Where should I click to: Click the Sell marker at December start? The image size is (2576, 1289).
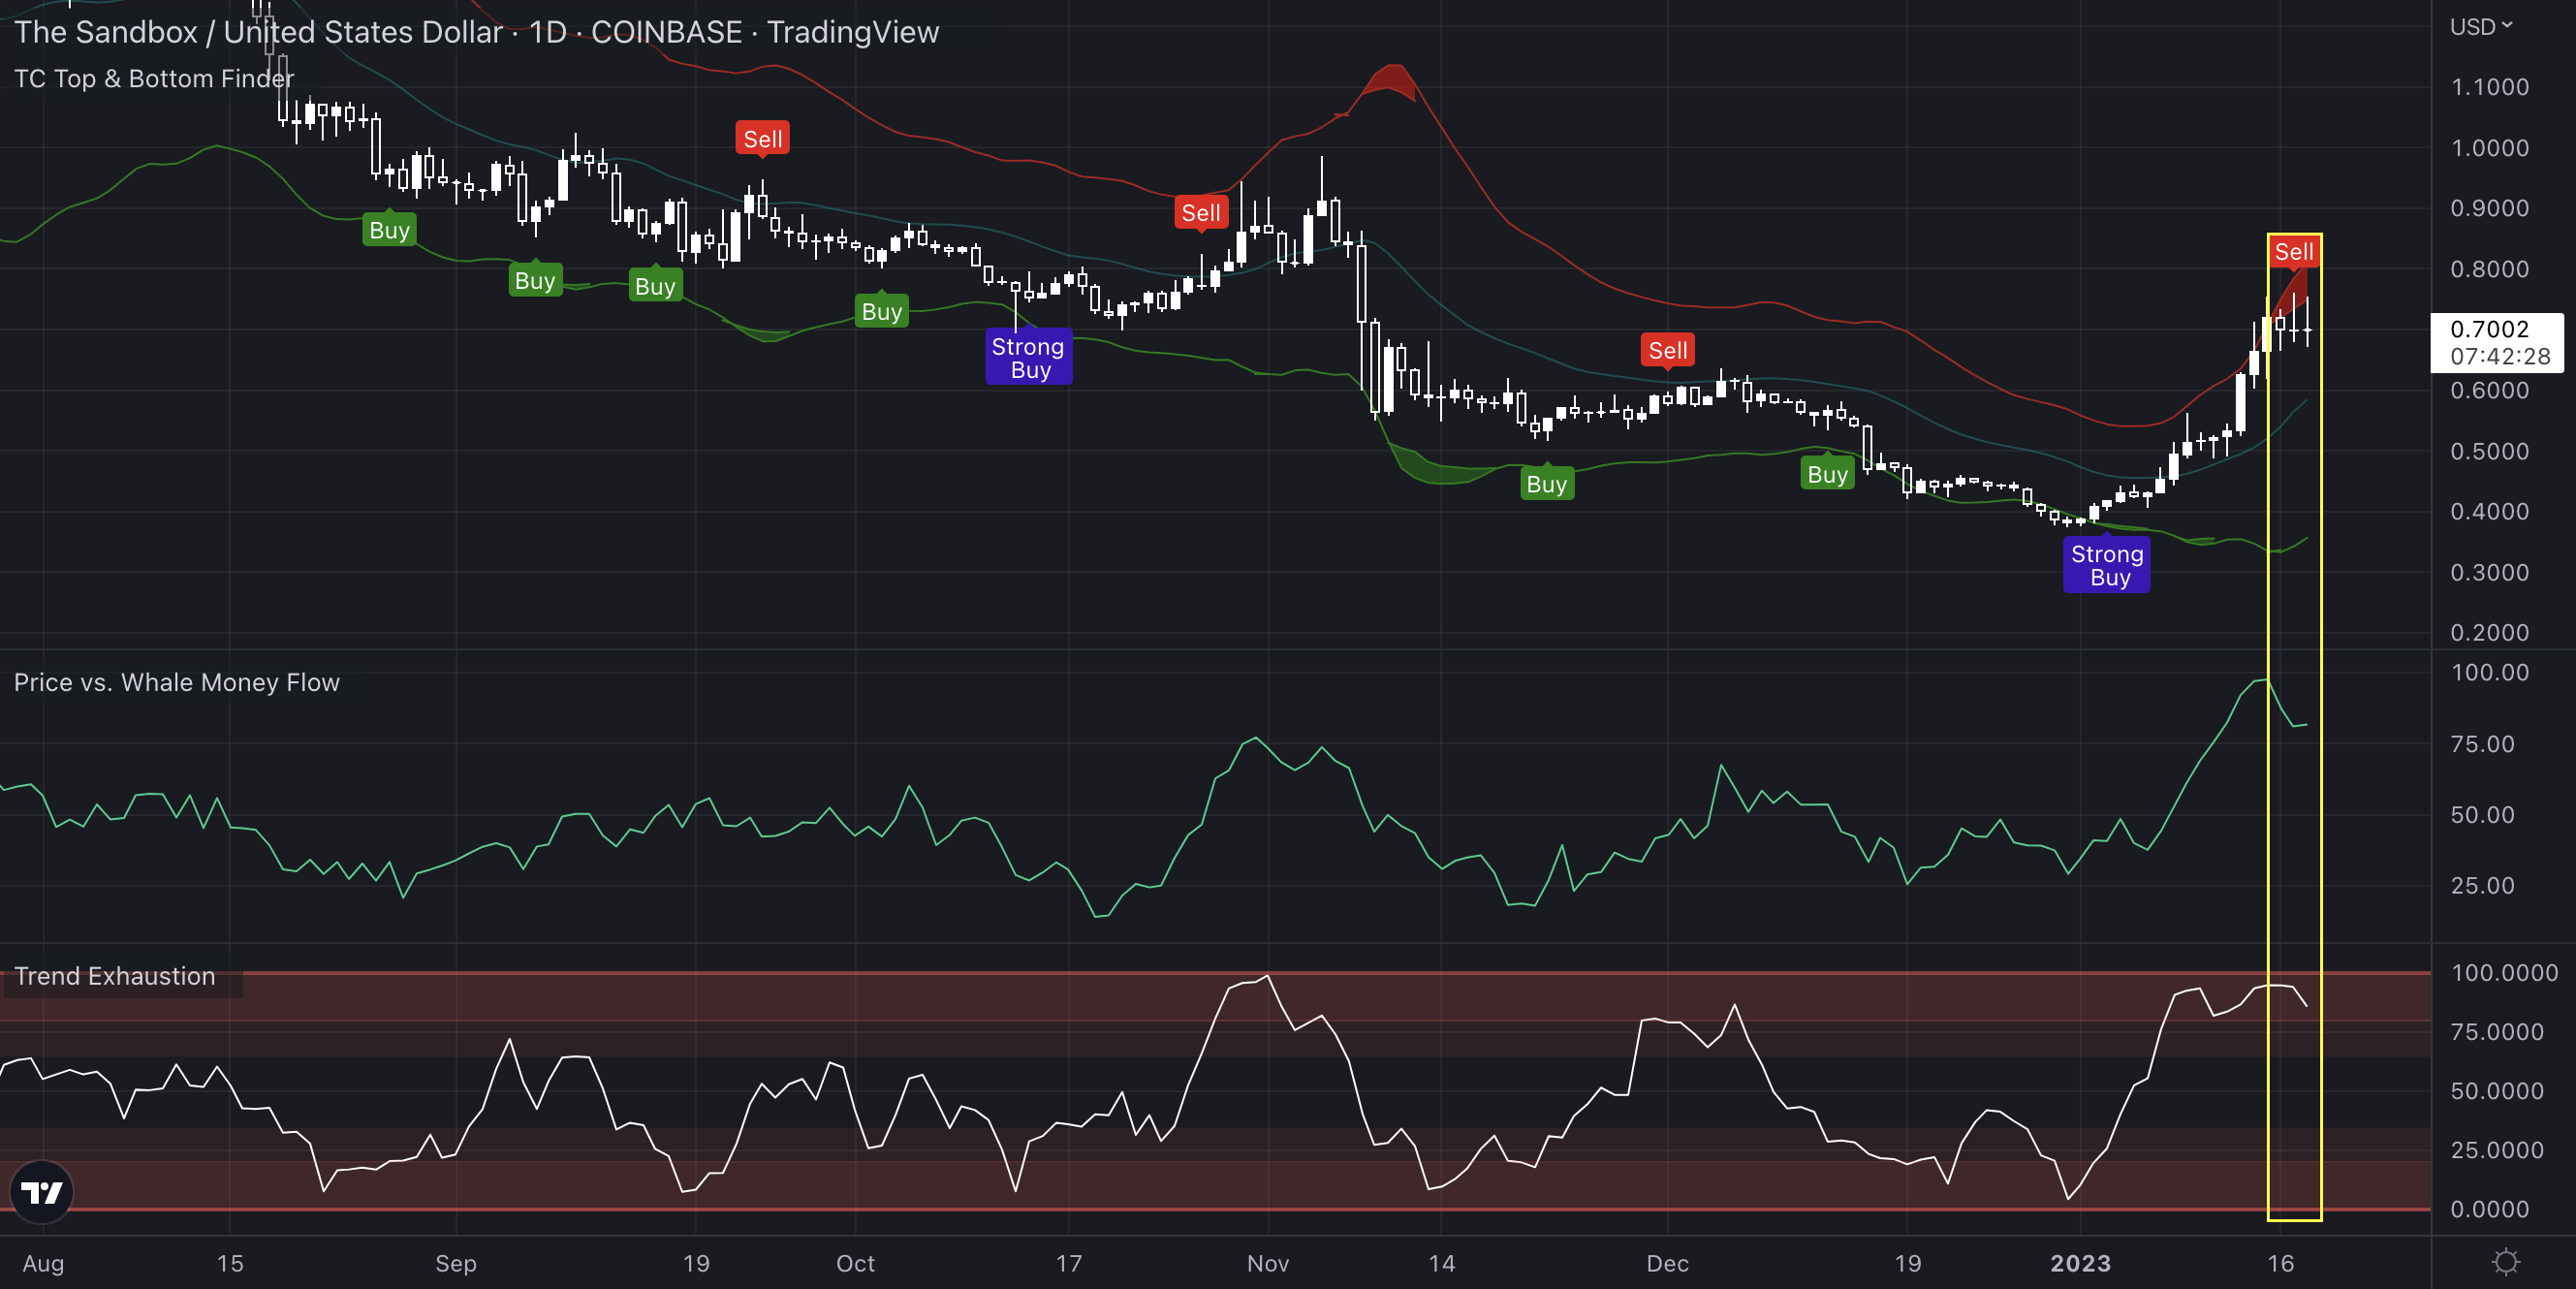point(1668,351)
